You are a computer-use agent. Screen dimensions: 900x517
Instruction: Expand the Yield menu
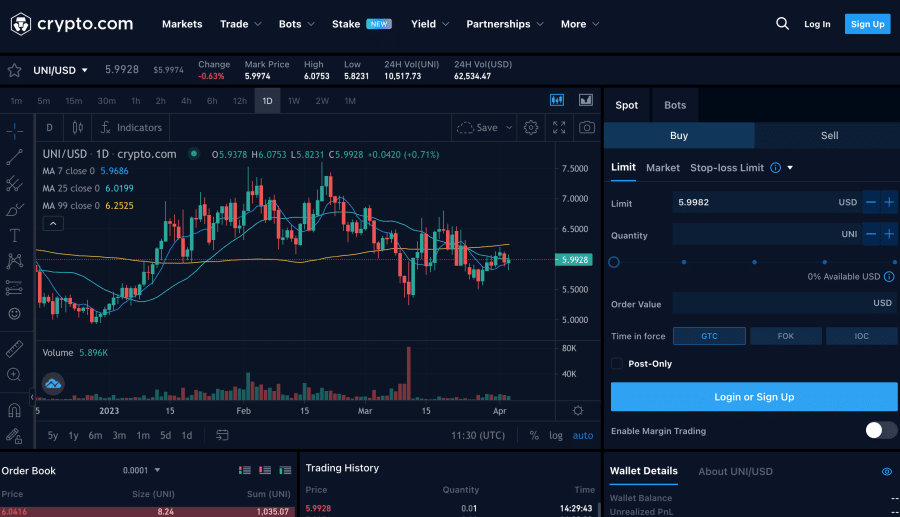click(430, 24)
